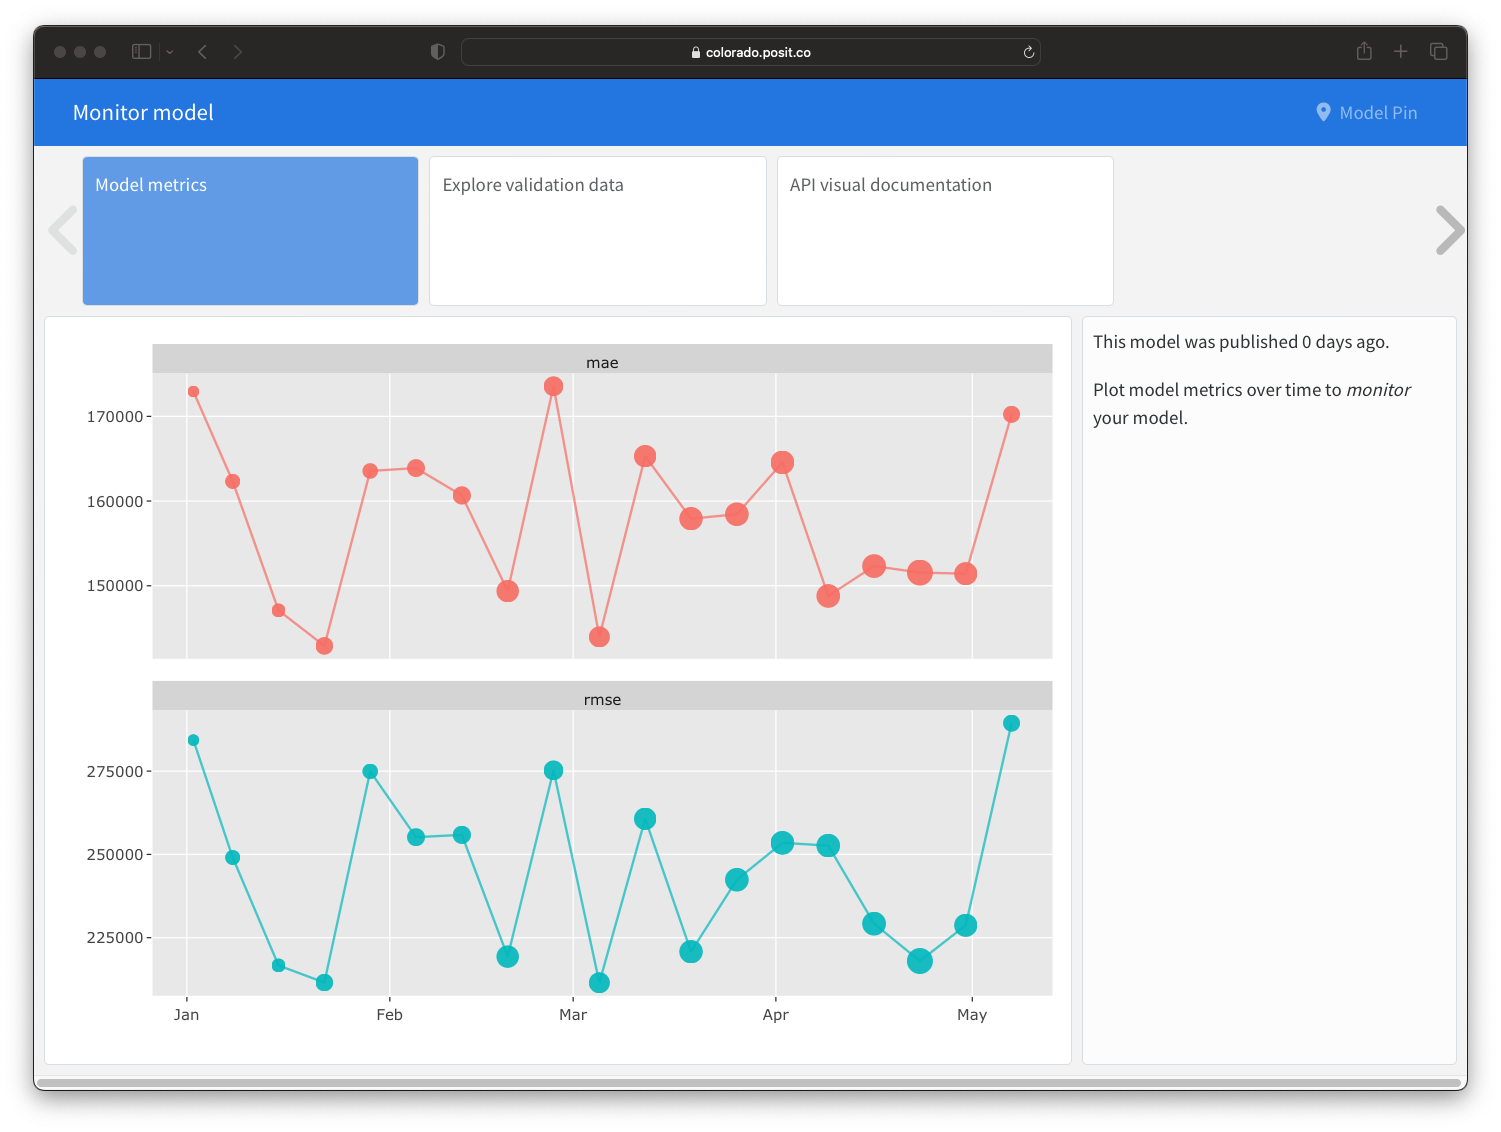
Task: Show the tab overview icon
Action: point(1439,52)
